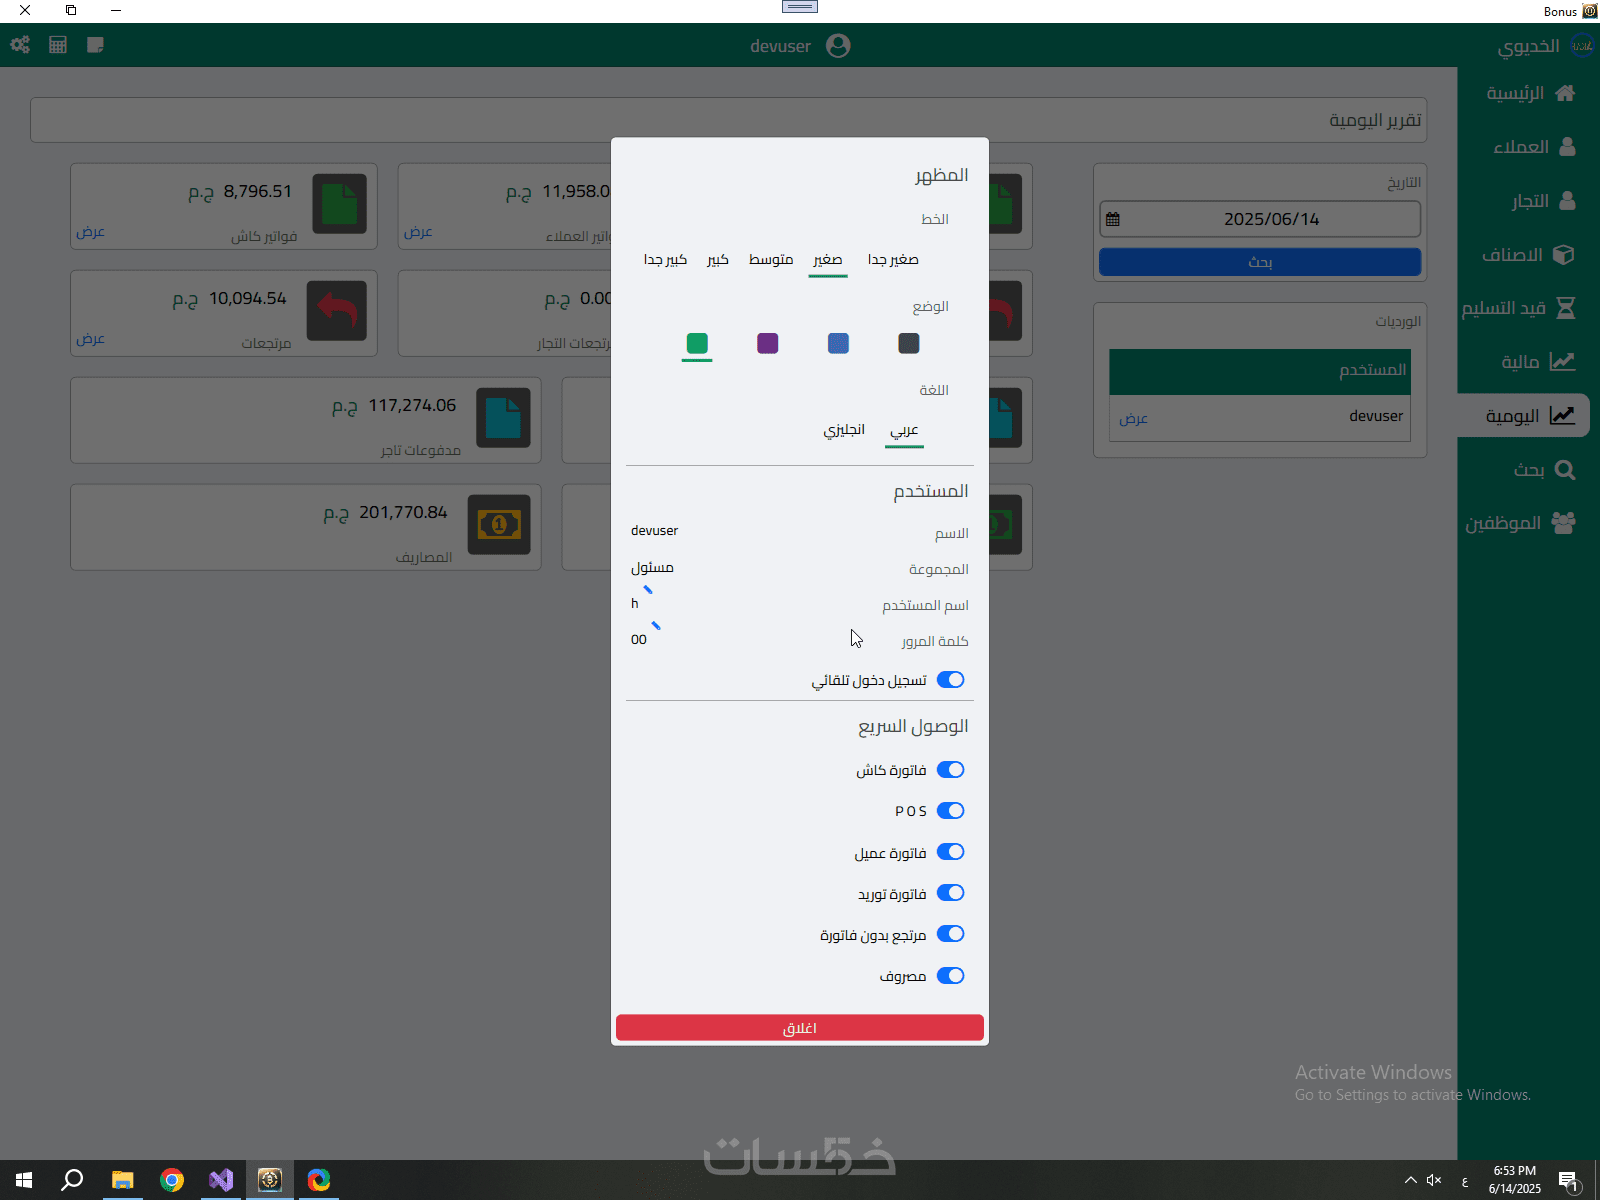Choose the dark theme color swatch
The width and height of the screenshot is (1600, 1200).
(x=909, y=344)
